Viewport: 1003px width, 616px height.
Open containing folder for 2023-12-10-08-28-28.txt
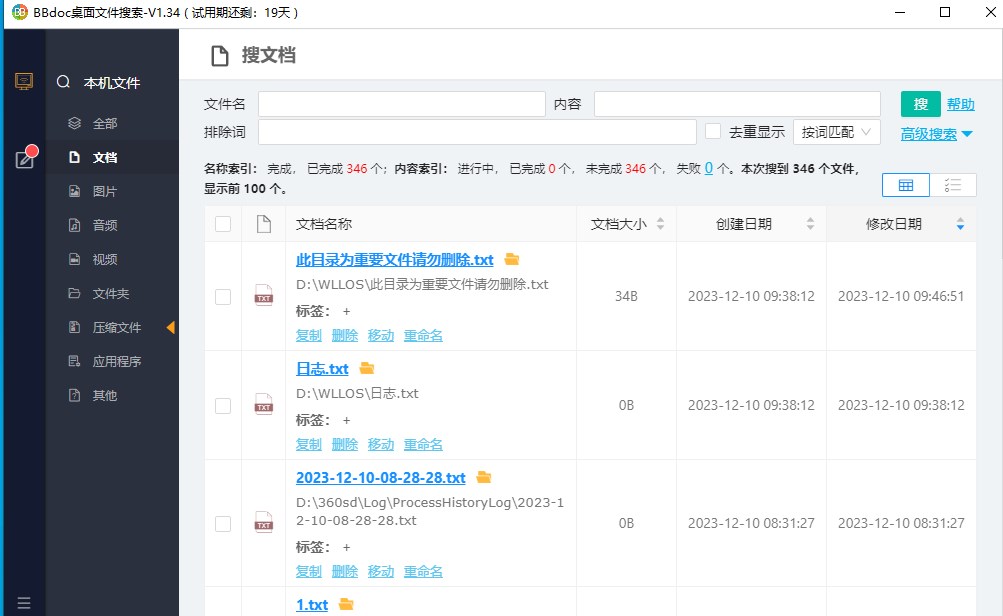click(484, 477)
